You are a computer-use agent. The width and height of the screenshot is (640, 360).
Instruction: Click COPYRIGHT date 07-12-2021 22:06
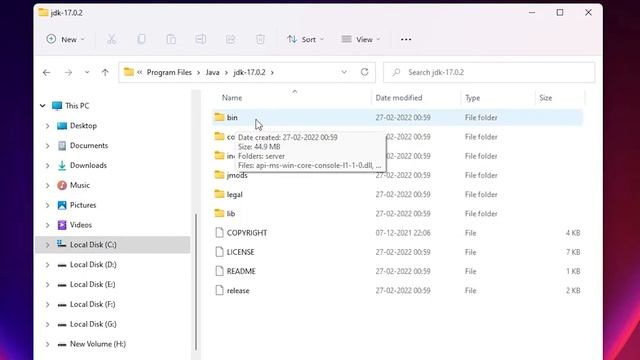[x=402, y=233]
